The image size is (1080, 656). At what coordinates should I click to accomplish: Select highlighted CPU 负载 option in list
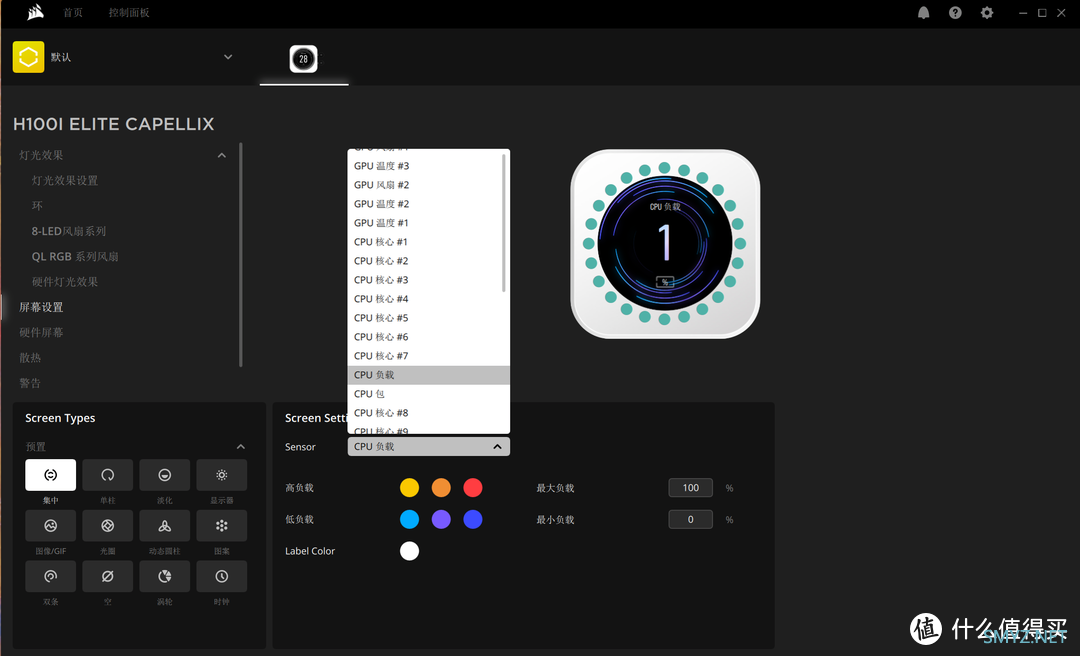coord(428,375)
